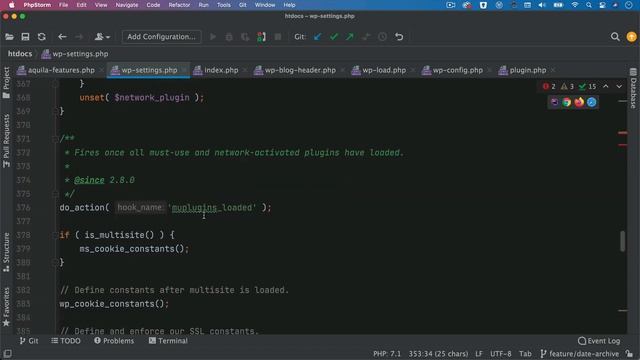Screen dimensions: 640x360
Task: Open the Project tool window
Action: (6, 83)
